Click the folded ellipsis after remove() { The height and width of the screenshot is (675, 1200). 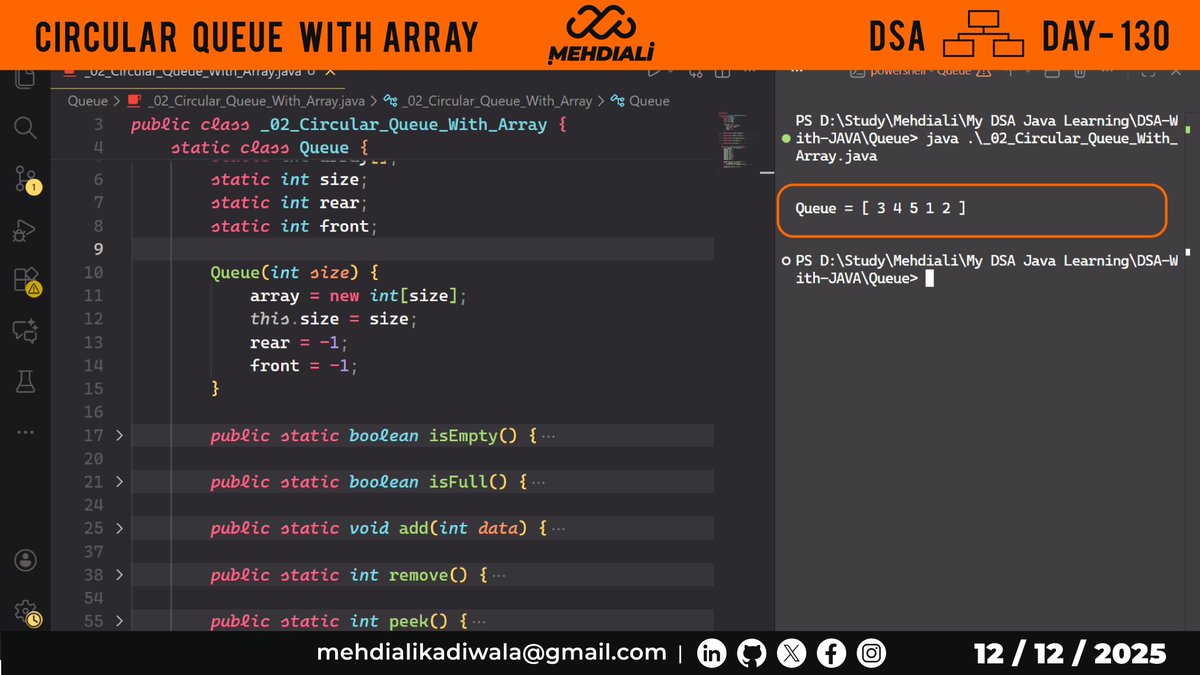point(498,575)
